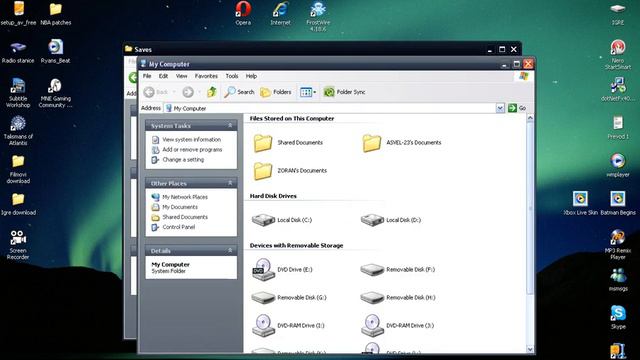
Task: Go to My Documents link
Action: 180,207
